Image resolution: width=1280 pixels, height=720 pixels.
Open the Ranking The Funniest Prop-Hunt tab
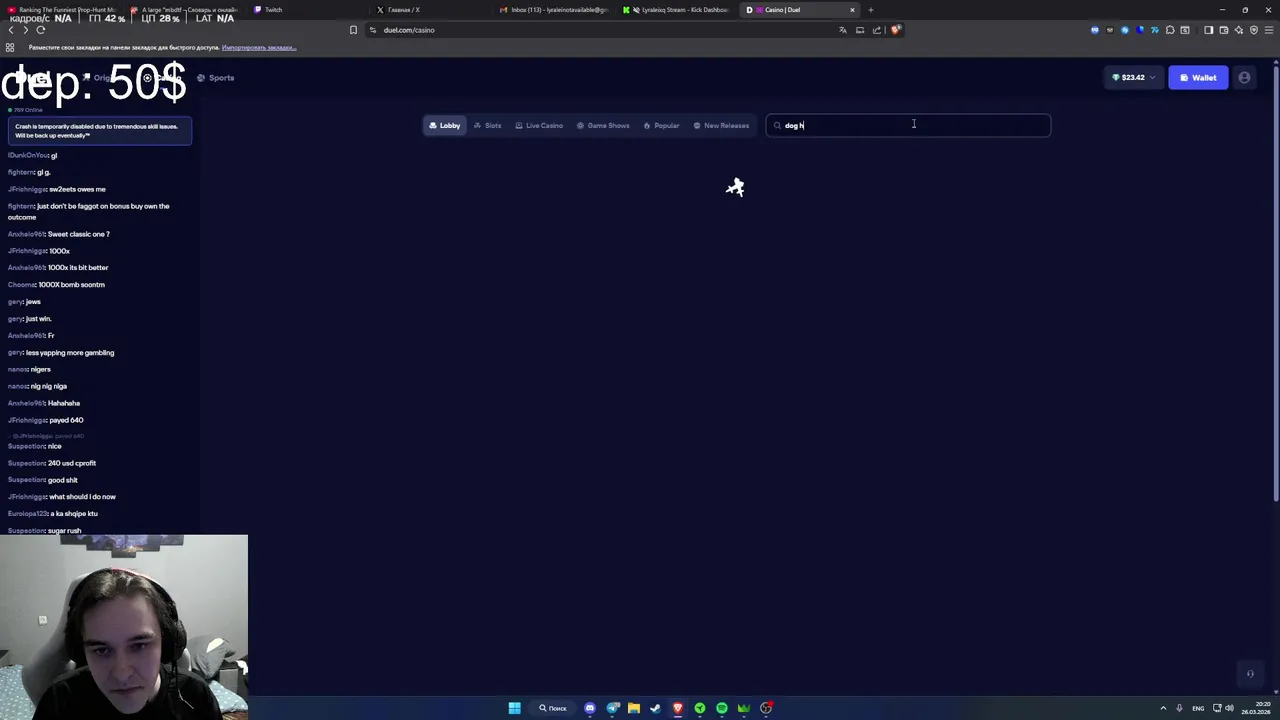[x=62, y=9]
